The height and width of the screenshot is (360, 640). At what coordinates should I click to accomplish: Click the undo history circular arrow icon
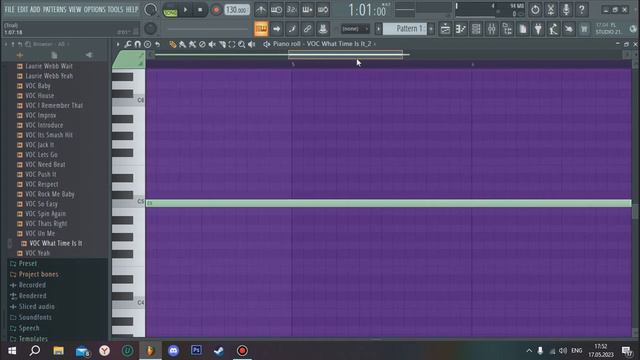(x=535, y=9)
